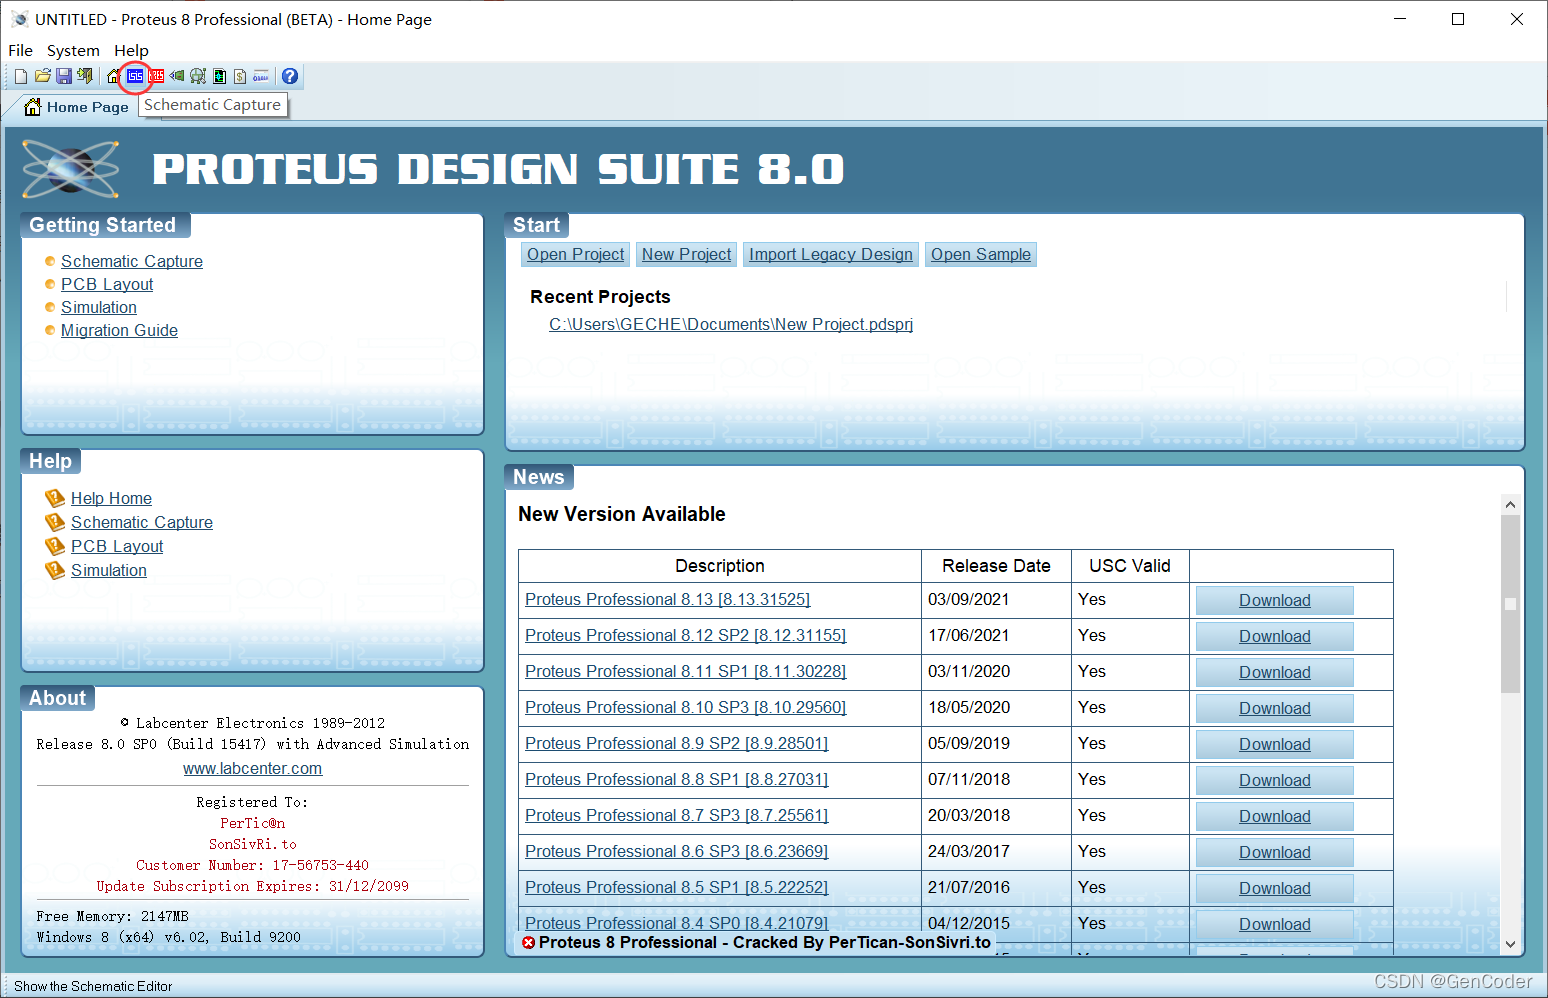Open the Bill of Materials dollar icon

[240, 76]
